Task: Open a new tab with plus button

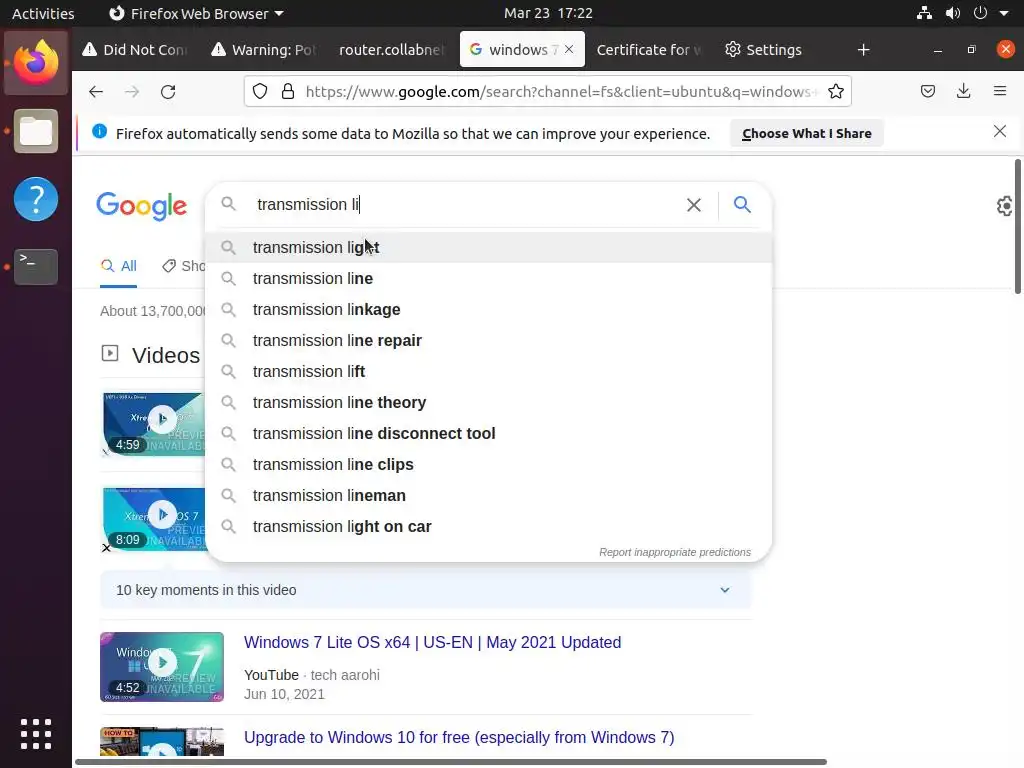Action: 863,50
